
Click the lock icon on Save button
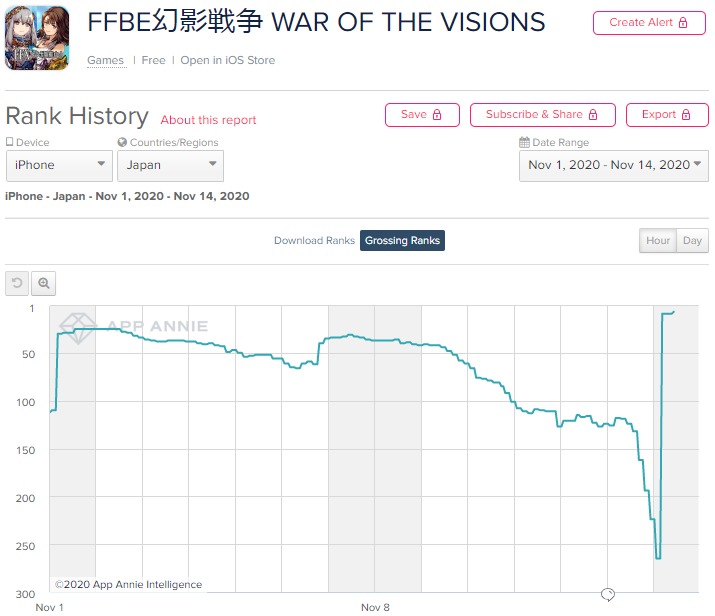tap(437, 114)
